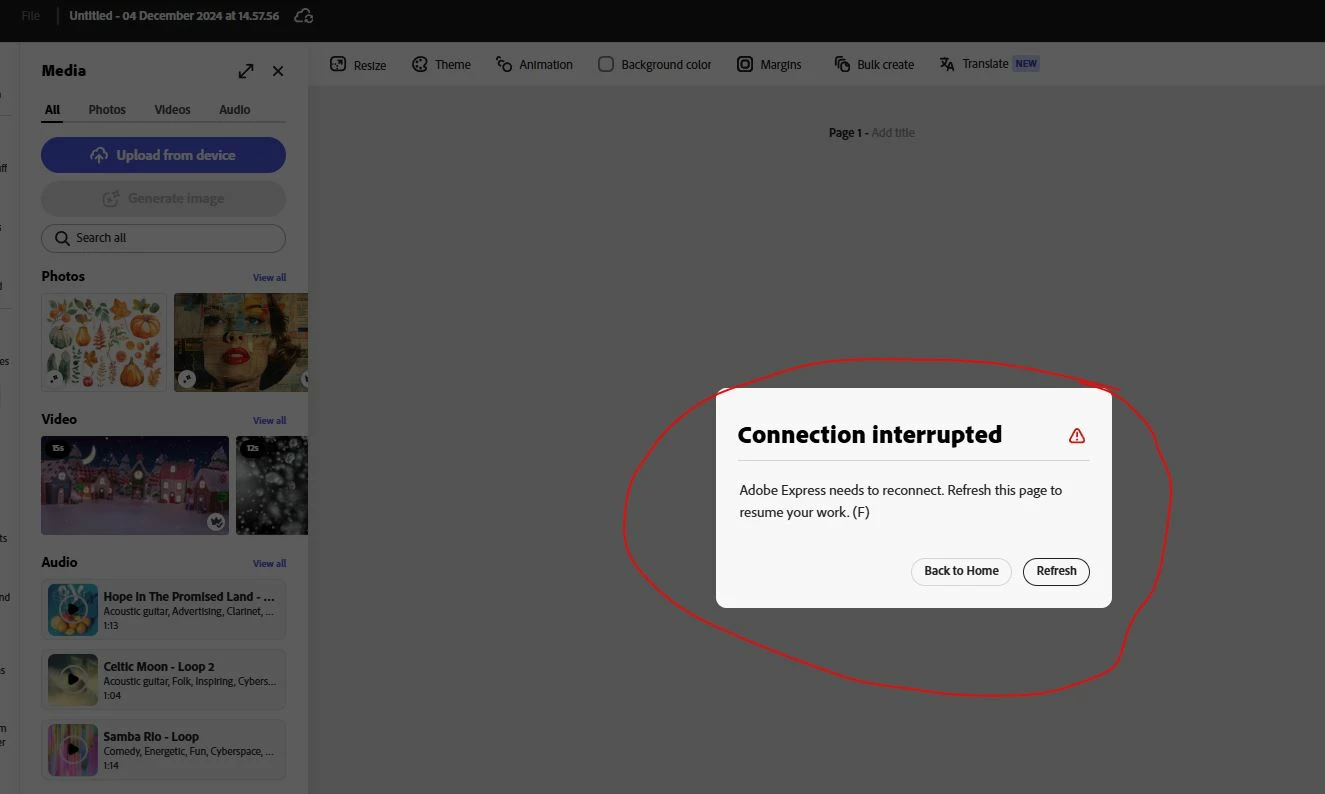Click Add title next to Page 1

pyautogui.click(x=893, y=133)
